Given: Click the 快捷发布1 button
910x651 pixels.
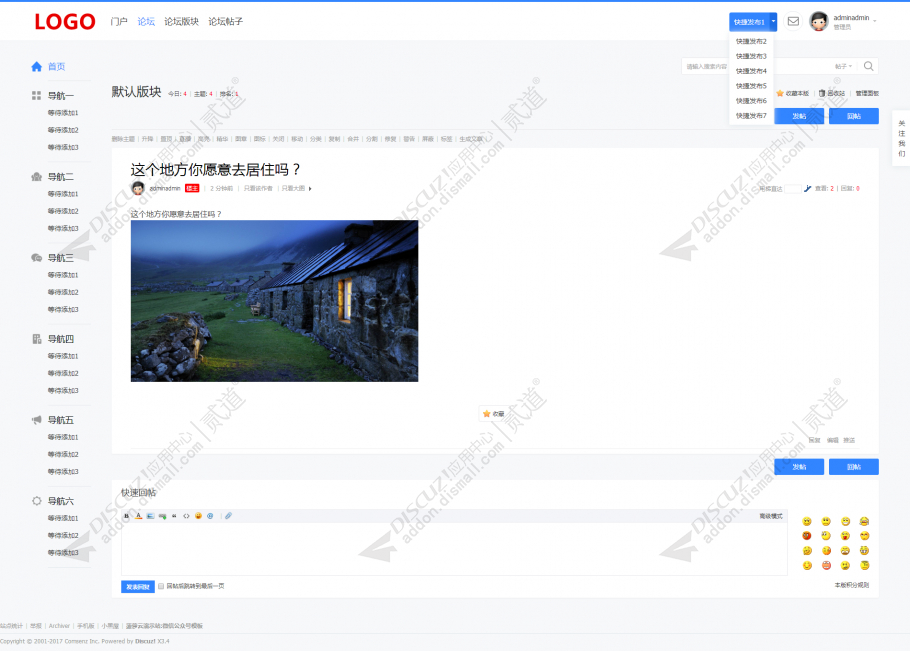Looking at the screenshot, I should pos(749,21).
